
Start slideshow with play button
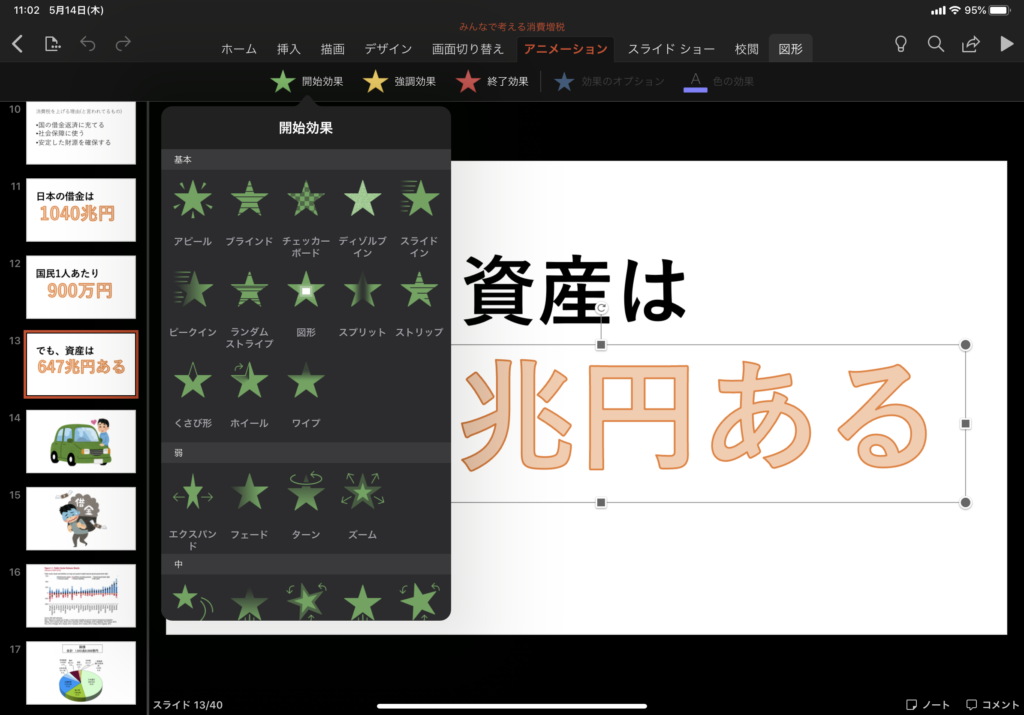[1006, 44]
